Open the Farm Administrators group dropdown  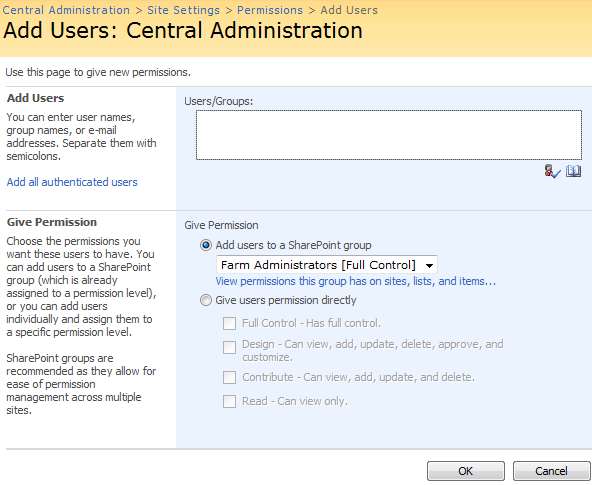(327, 265)
